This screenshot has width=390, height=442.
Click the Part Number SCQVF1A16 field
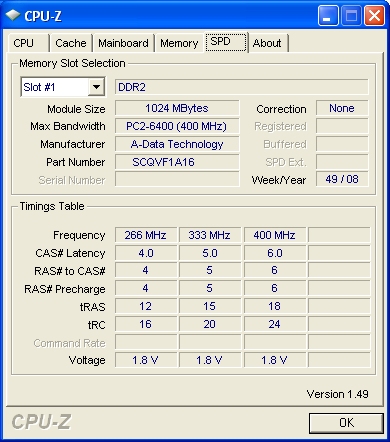pos(177,162)
